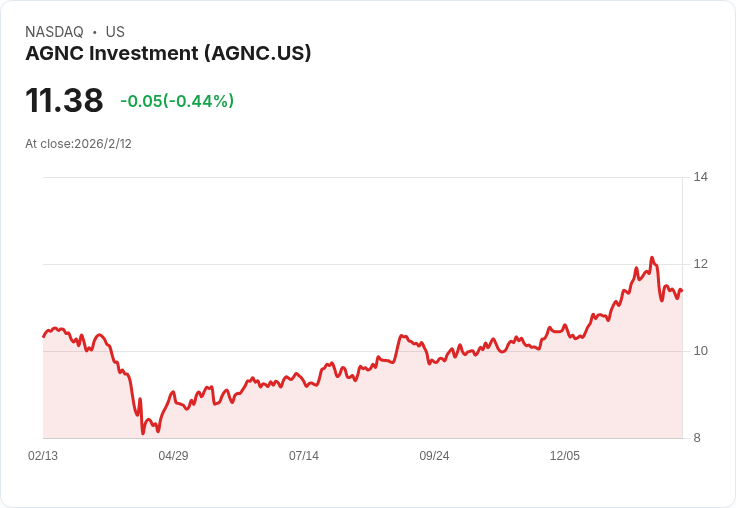
Task: Click the current price 11.38
Action: point(64,101)
